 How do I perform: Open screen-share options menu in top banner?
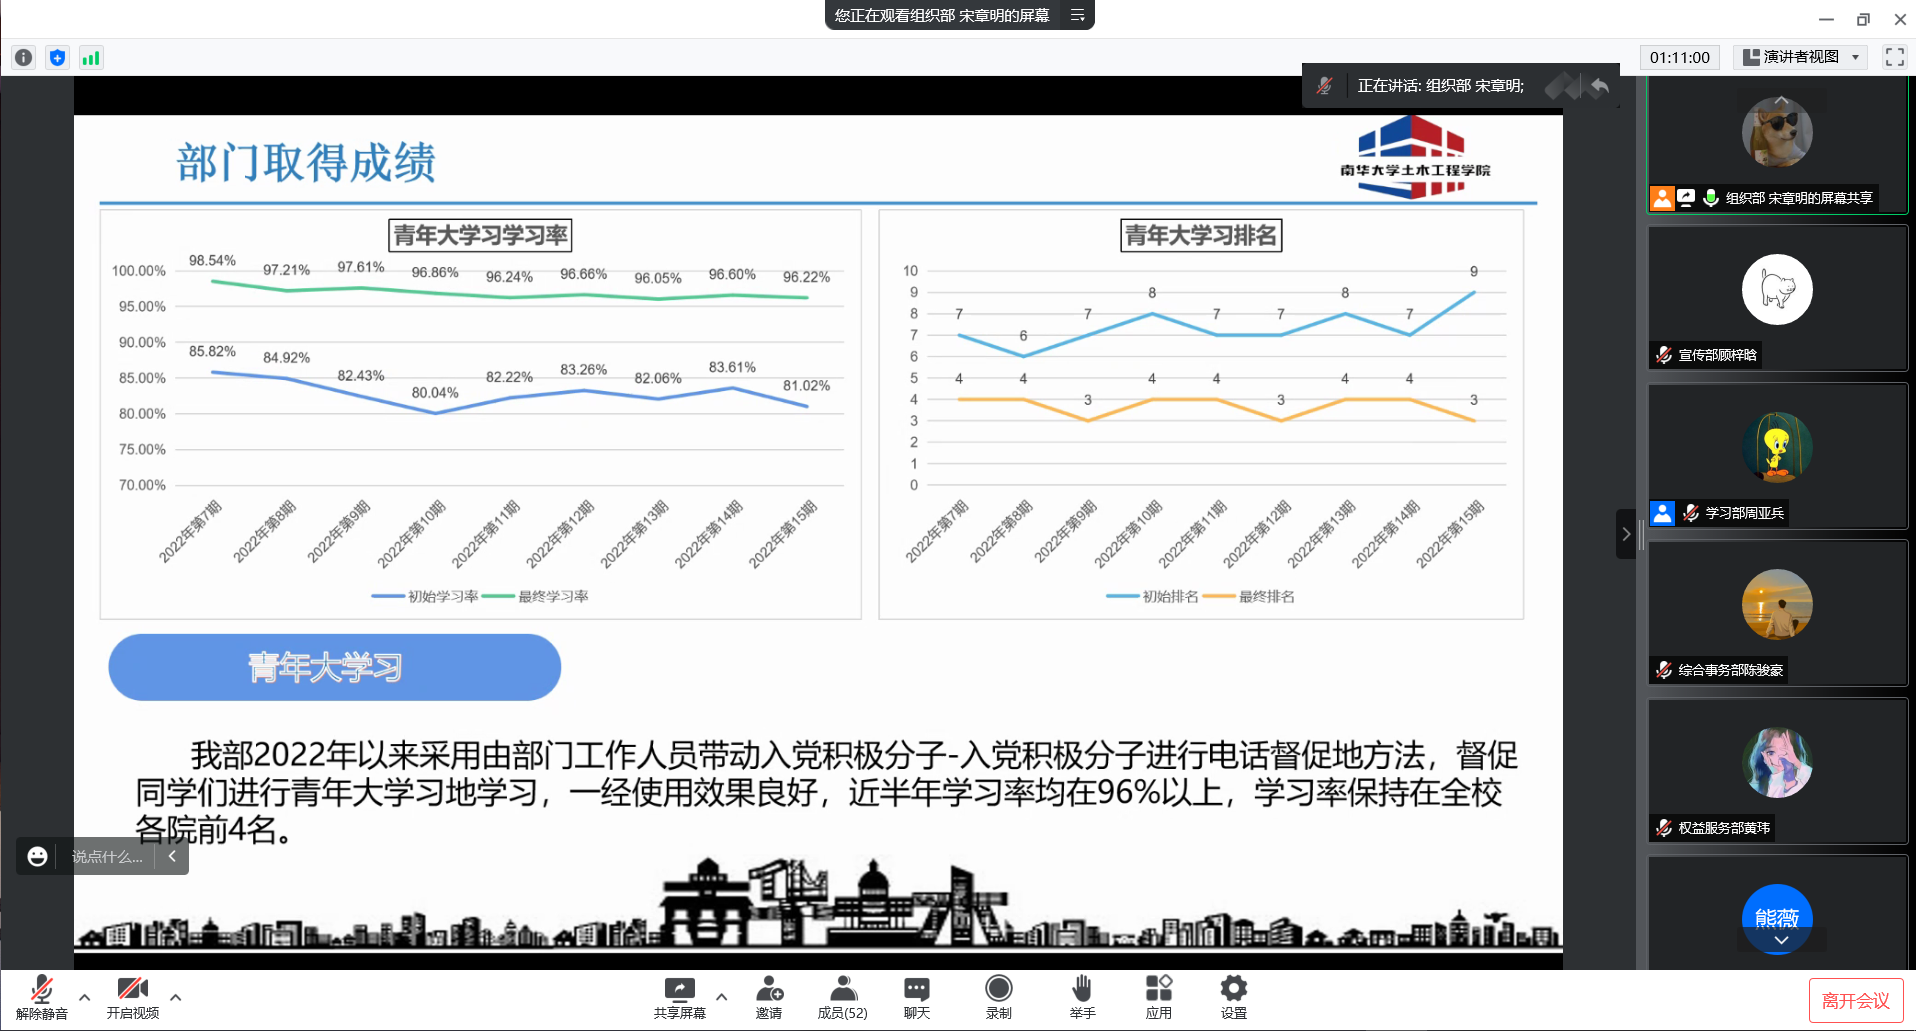[1077, 15]
